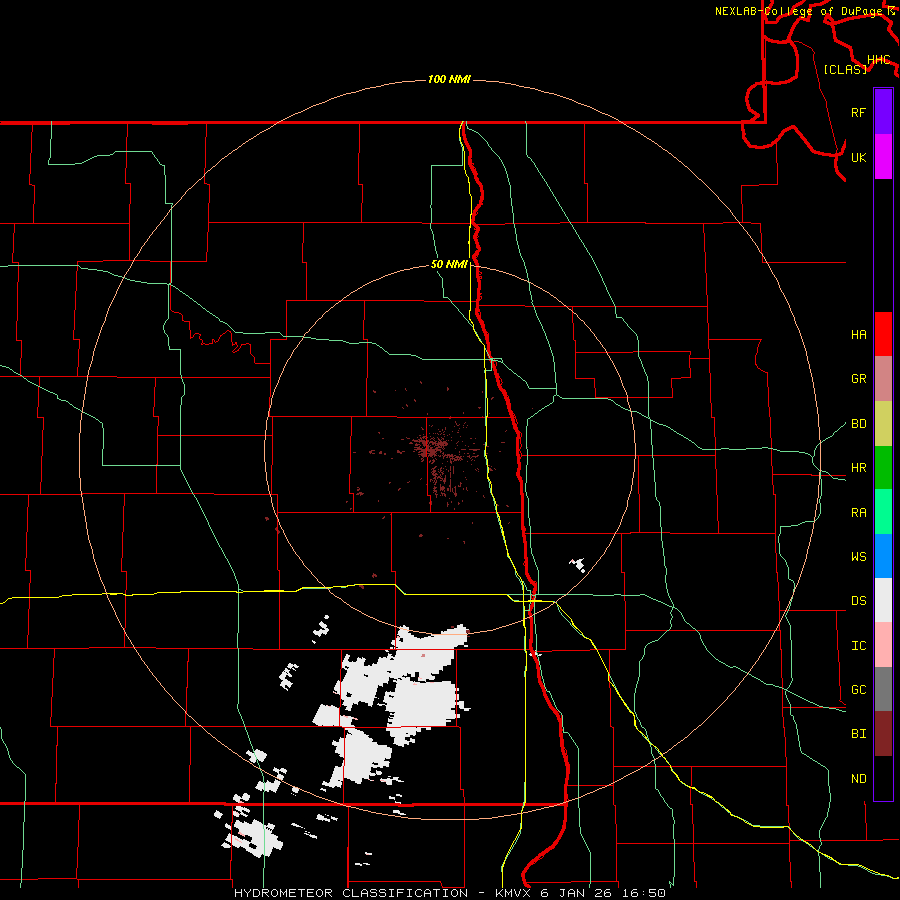Click the GR legend label
The width and height of the screenshot is (900, 900).
(859, 379)
